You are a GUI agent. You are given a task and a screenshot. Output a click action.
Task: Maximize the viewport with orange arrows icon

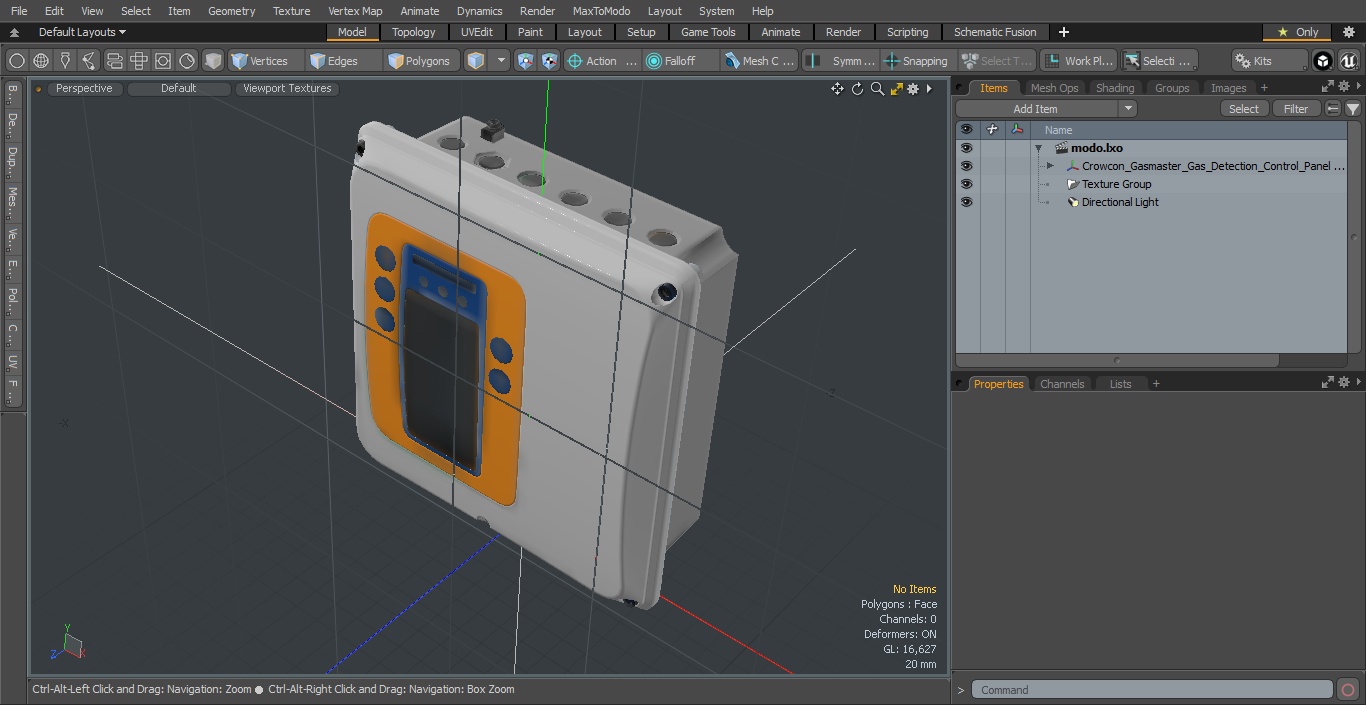point(896,89)
